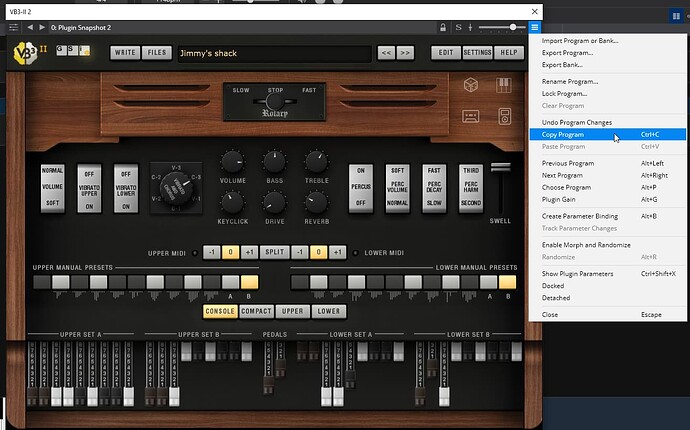Click the dice randomize cube icon
Image resolution: width=690 pixels, height=430 pixels.
[x=471, y=85]
